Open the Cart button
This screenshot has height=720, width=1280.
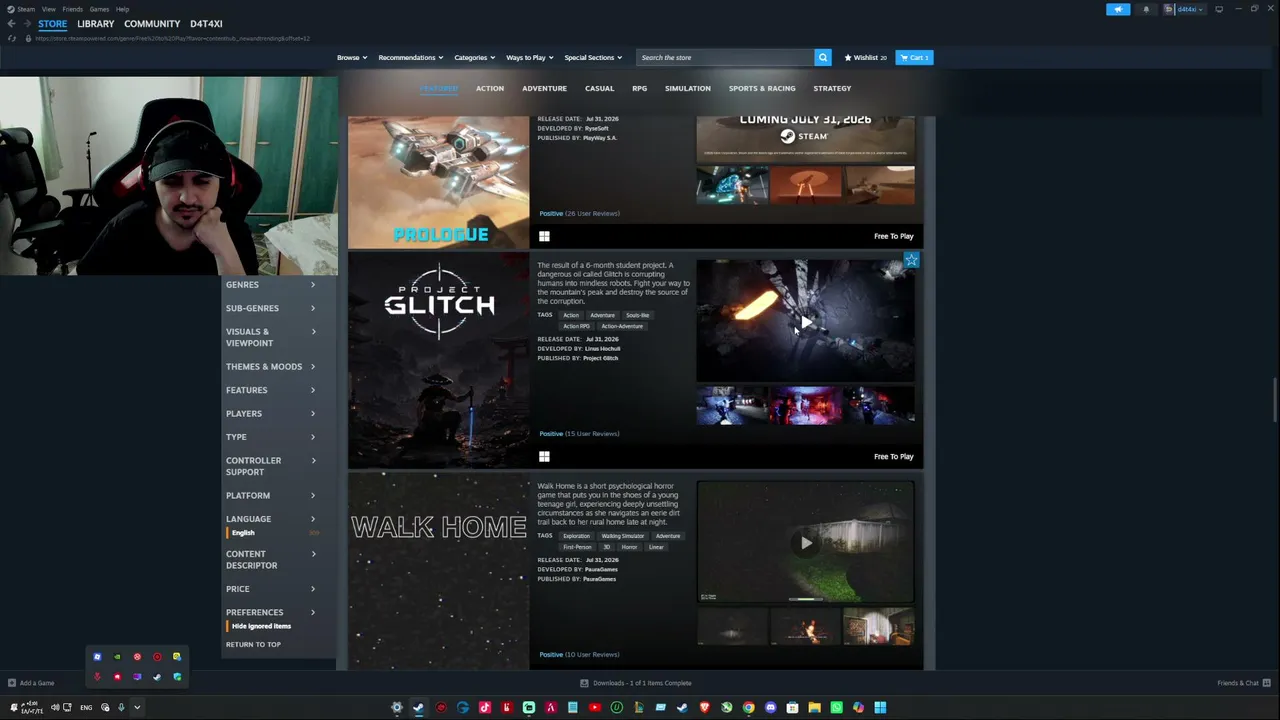click(914, 58)
